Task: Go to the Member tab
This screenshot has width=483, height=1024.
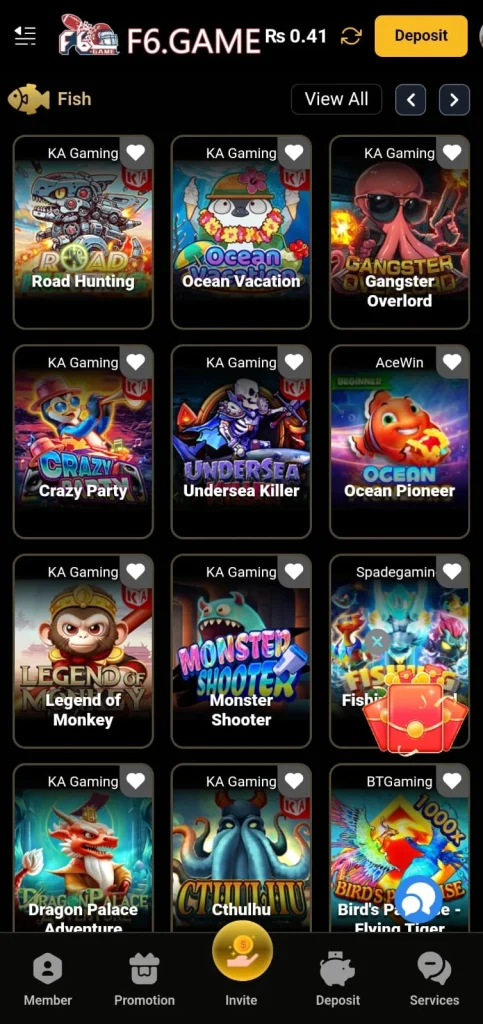Action: [x=48, y=979]
